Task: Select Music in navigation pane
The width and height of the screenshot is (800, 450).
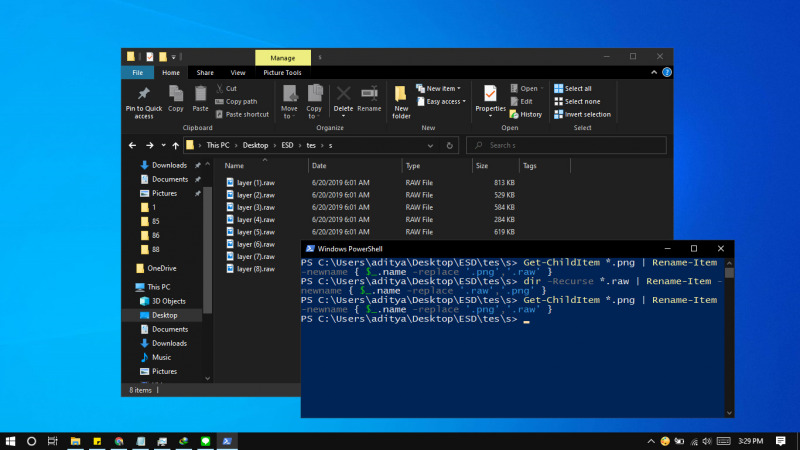Action: coord(156,357)
